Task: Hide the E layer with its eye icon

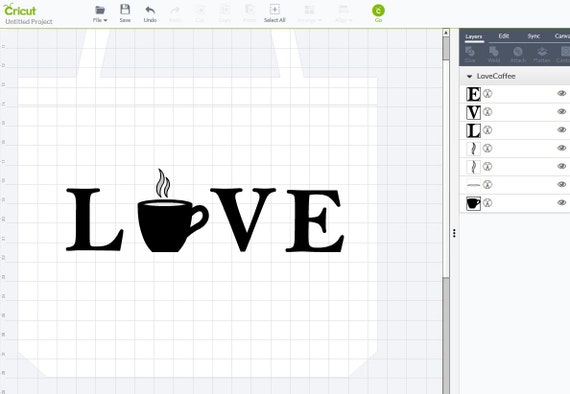Action: pyautogui.click(x=562, y=93)
